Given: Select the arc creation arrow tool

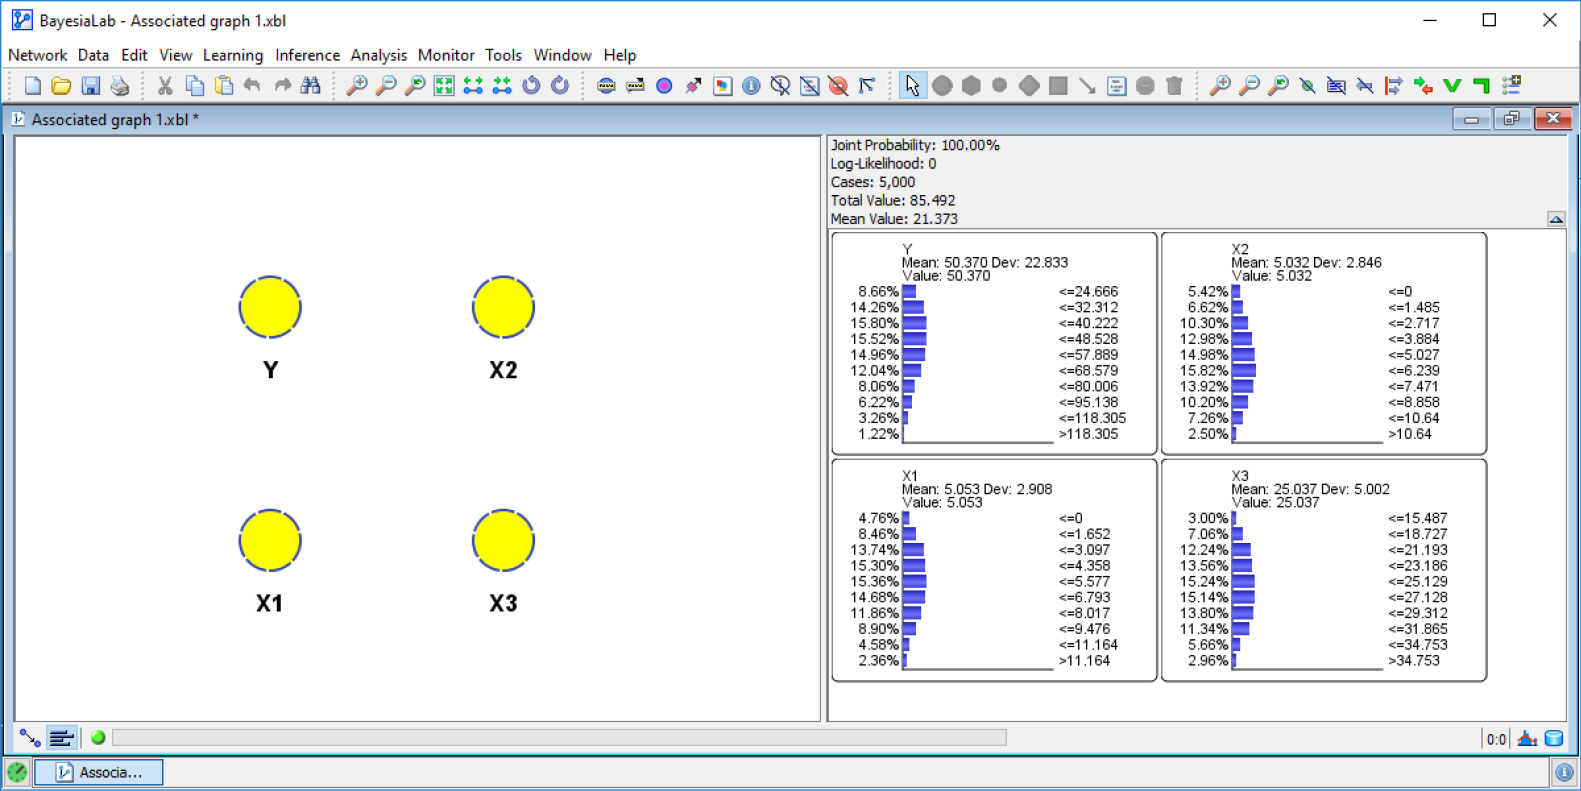Looking at the screenshot, I should 1087,86.
